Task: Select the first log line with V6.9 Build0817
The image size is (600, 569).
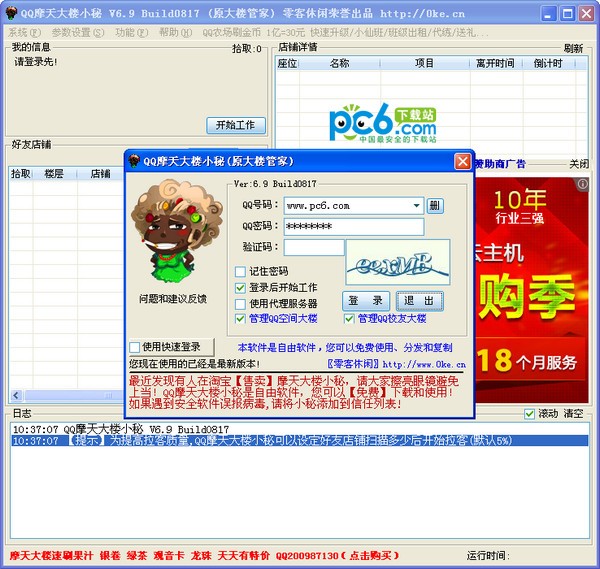Action: (300, 429)
